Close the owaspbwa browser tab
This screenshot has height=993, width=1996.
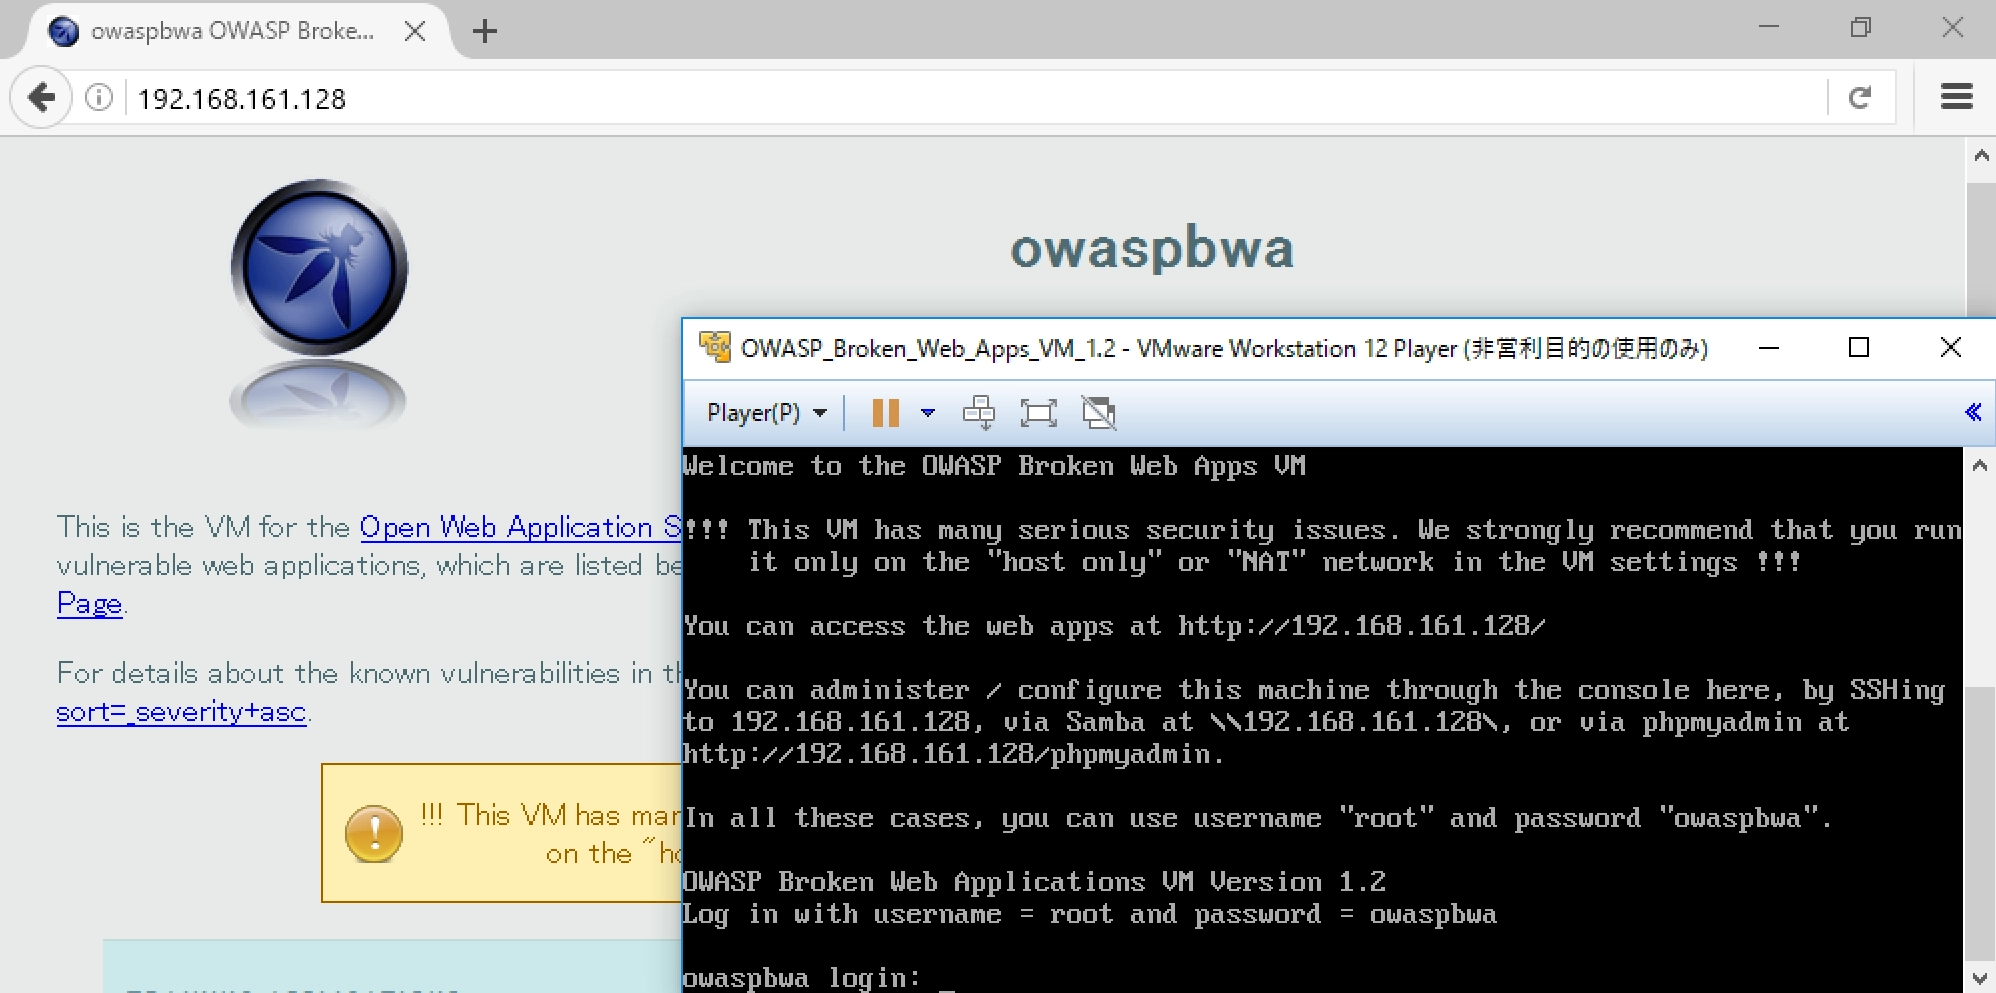[415, 32]
